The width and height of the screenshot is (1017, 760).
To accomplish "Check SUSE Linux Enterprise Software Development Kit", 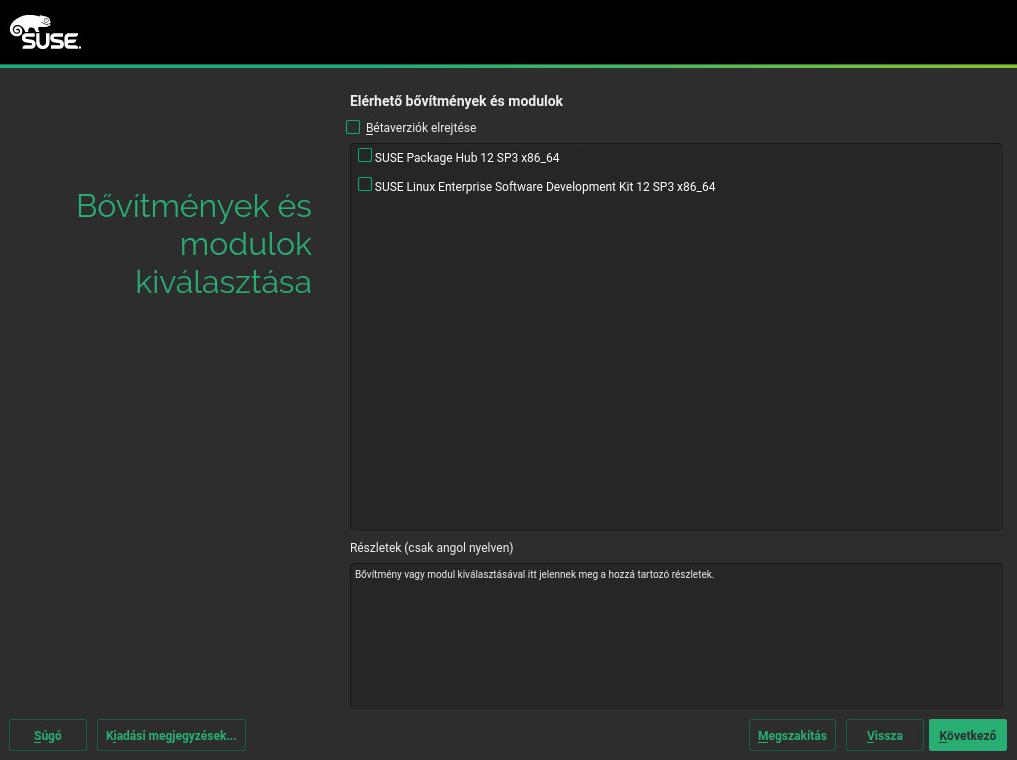I will point(365,185).
